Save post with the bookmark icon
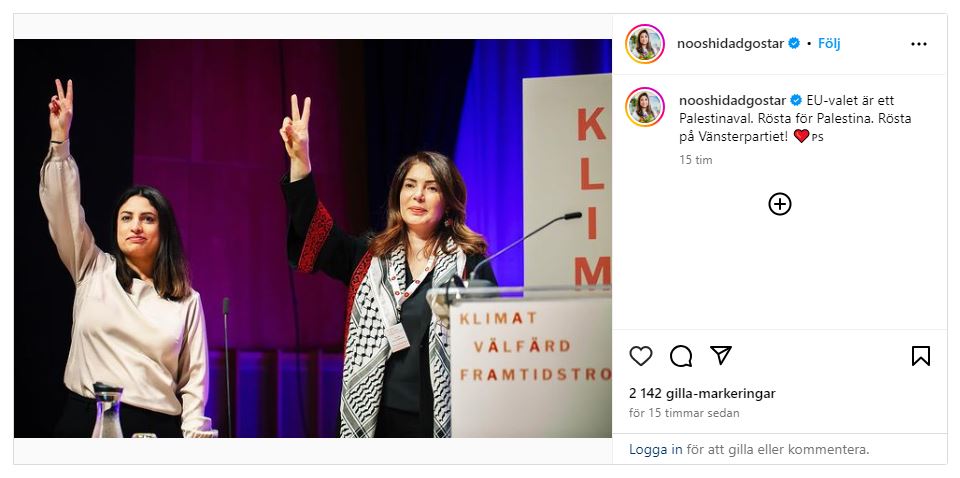 click(920, 356)
